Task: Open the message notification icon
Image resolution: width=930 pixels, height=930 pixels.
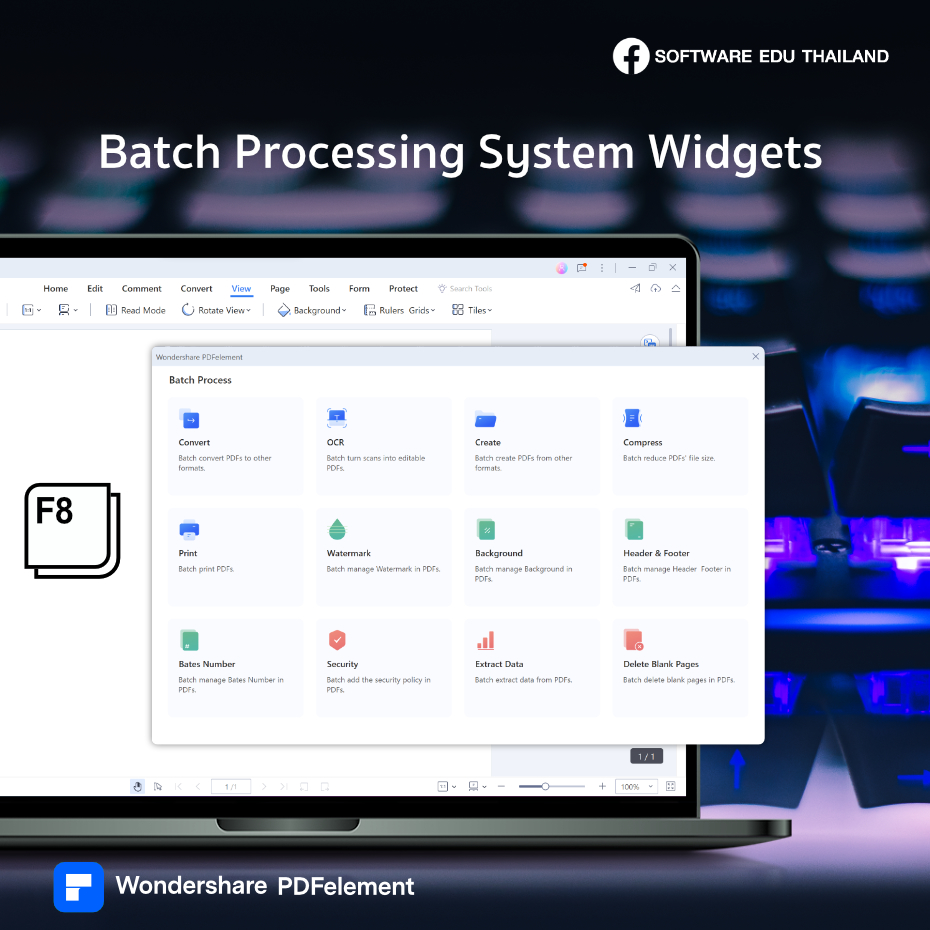Action: click(x=582, y=267)
